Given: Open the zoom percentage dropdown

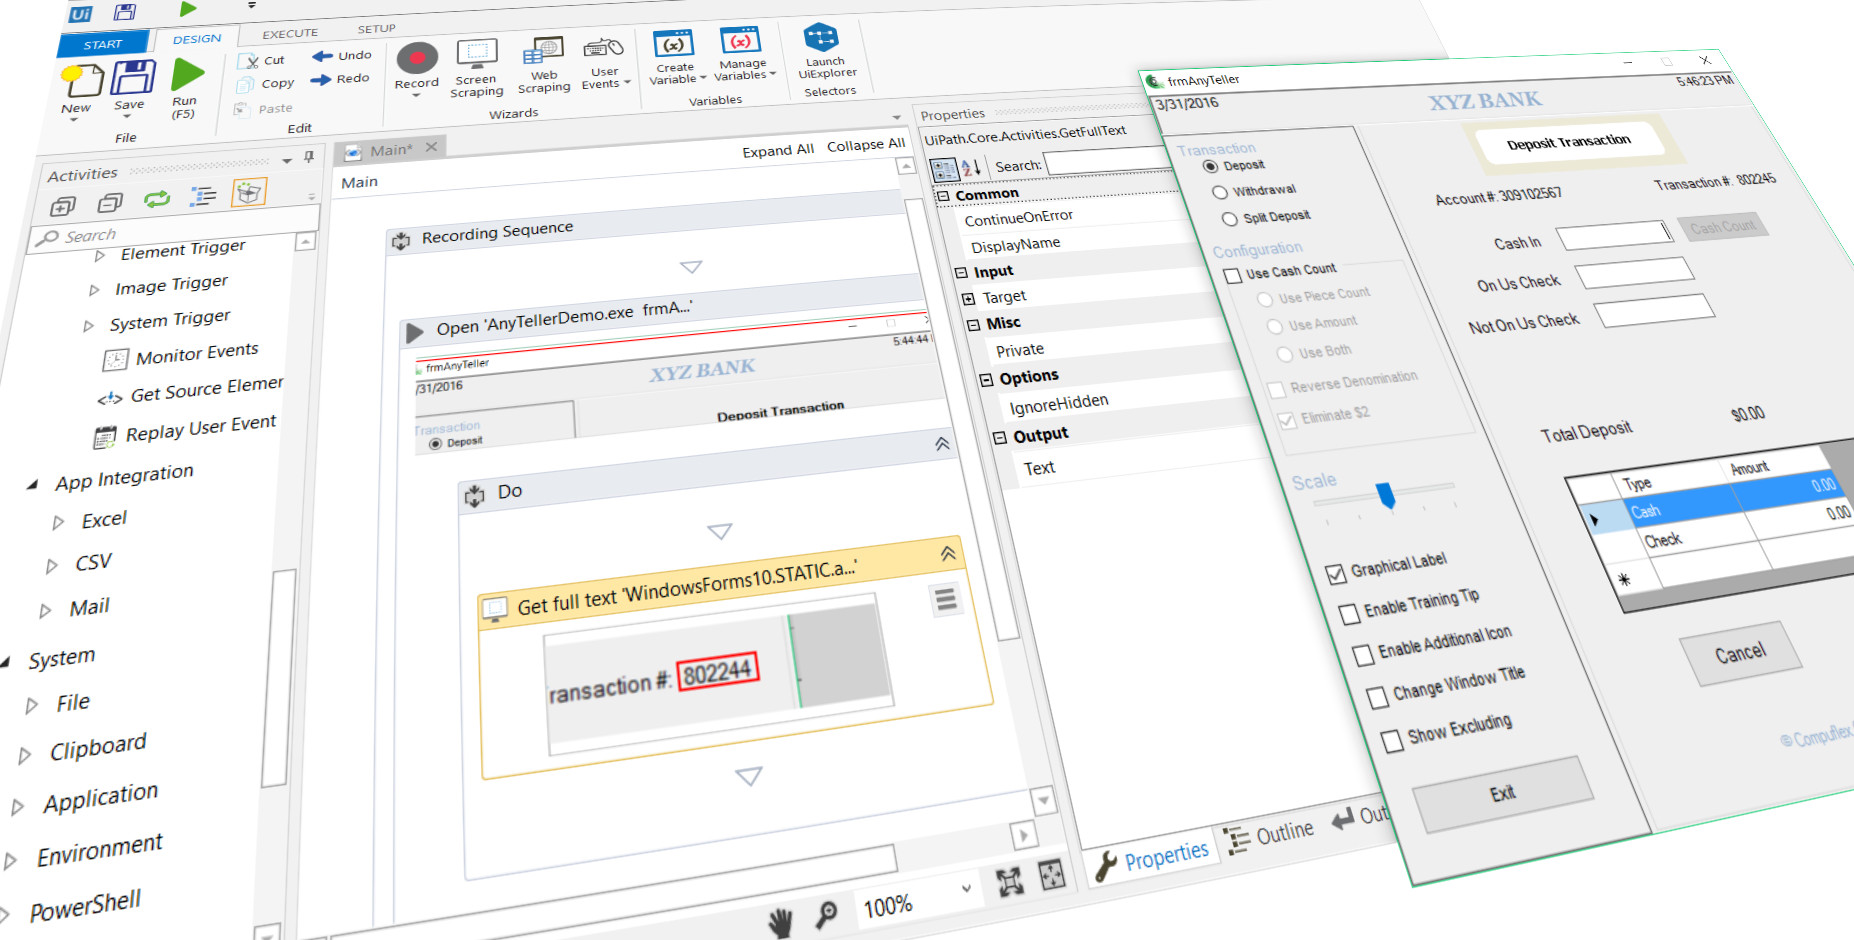Looking at the screenshot, I should [x=966, y=888].
